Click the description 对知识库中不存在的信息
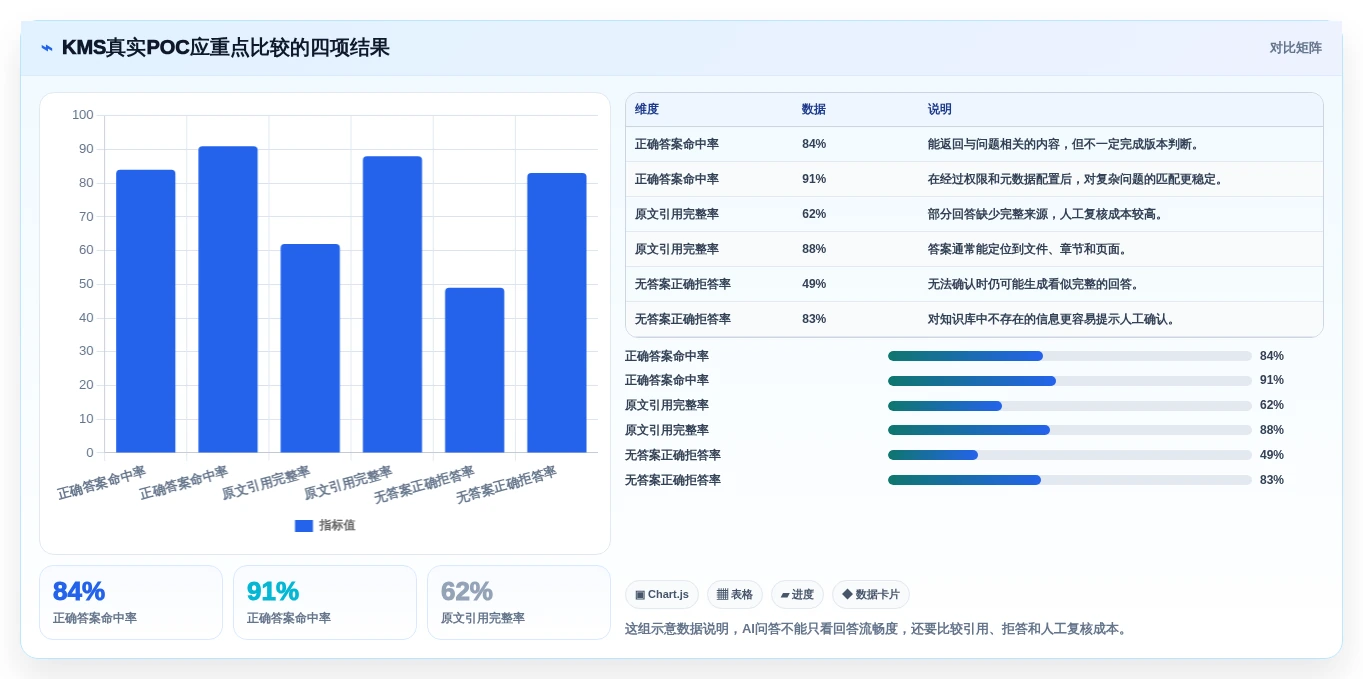 [x=1052, y=319]
